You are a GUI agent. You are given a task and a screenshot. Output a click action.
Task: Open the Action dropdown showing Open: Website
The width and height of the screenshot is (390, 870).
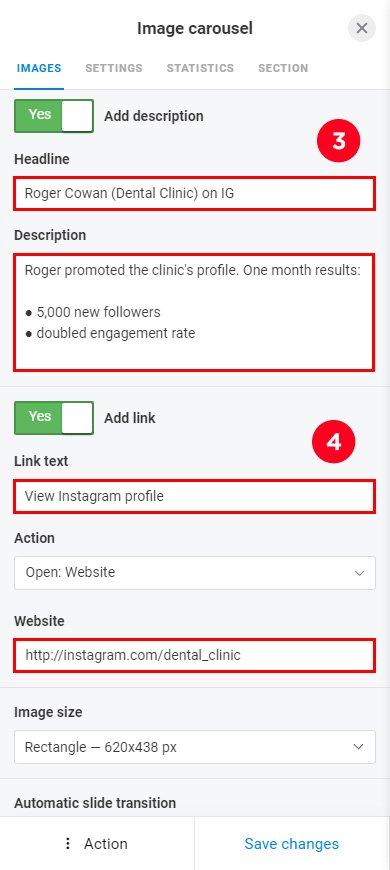click(195, 573)
